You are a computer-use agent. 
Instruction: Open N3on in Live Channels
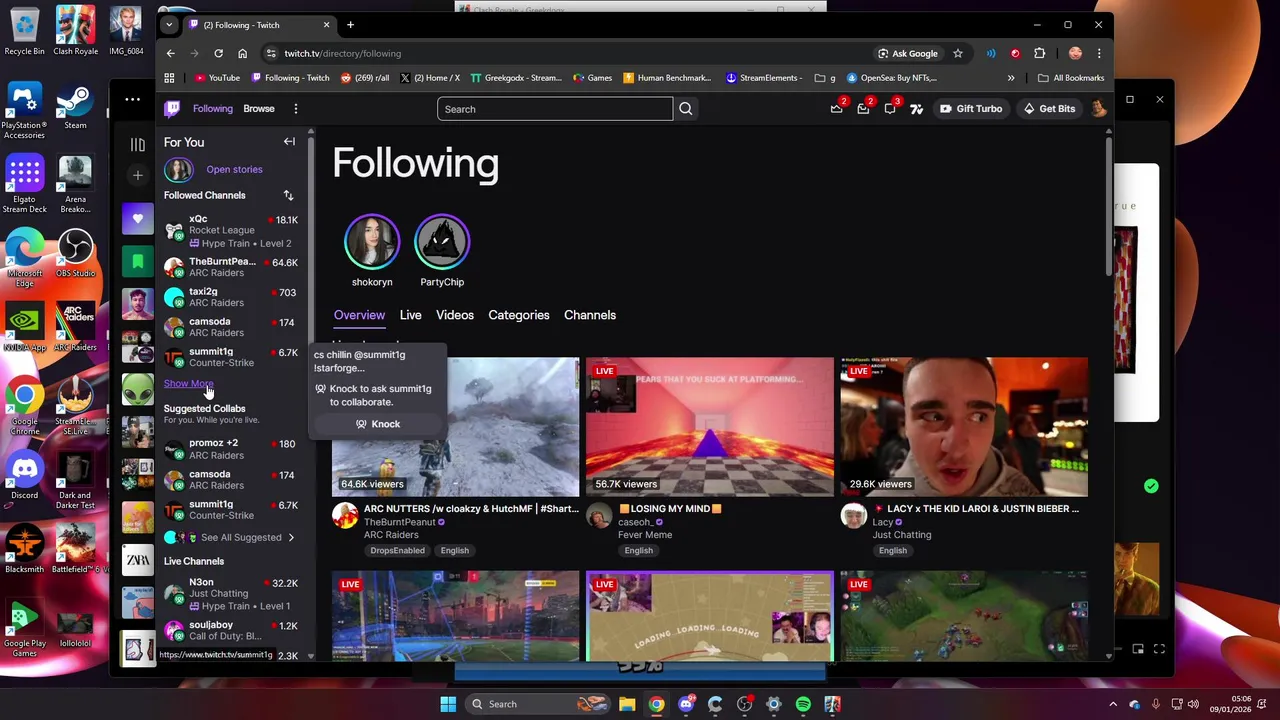[x=231, y=594]
